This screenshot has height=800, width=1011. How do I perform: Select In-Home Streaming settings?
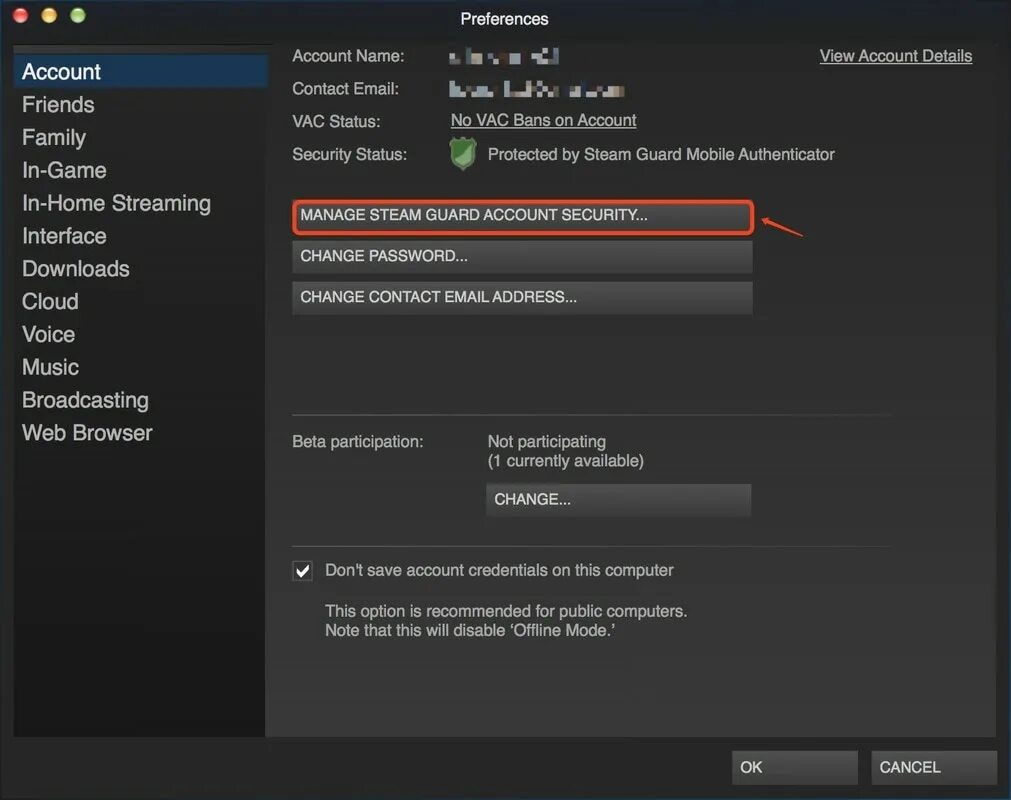point(116,203)
